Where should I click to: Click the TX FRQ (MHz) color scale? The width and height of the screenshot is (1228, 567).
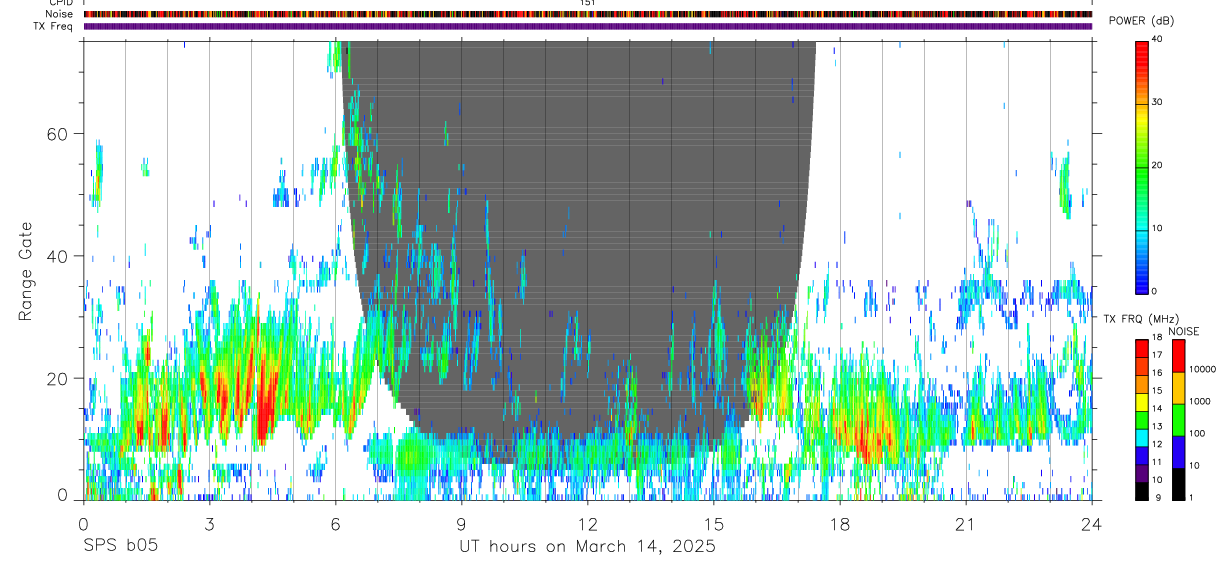pyautogui.click(x=1141, y=419)
